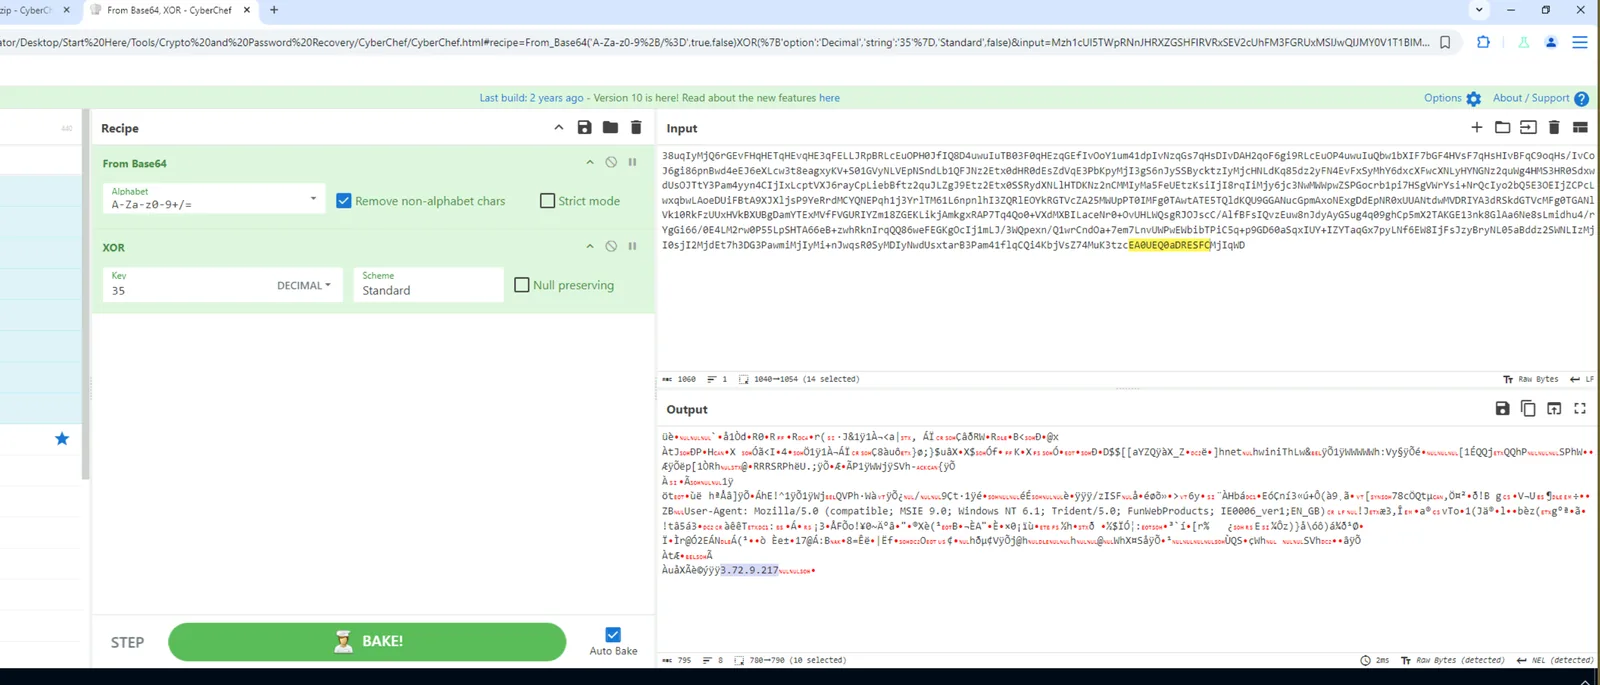Image resolution: width=1600 pixels, height=685 pixels.
Task: Toggle the Auto Bake checkbox
Action: [613, 635]
